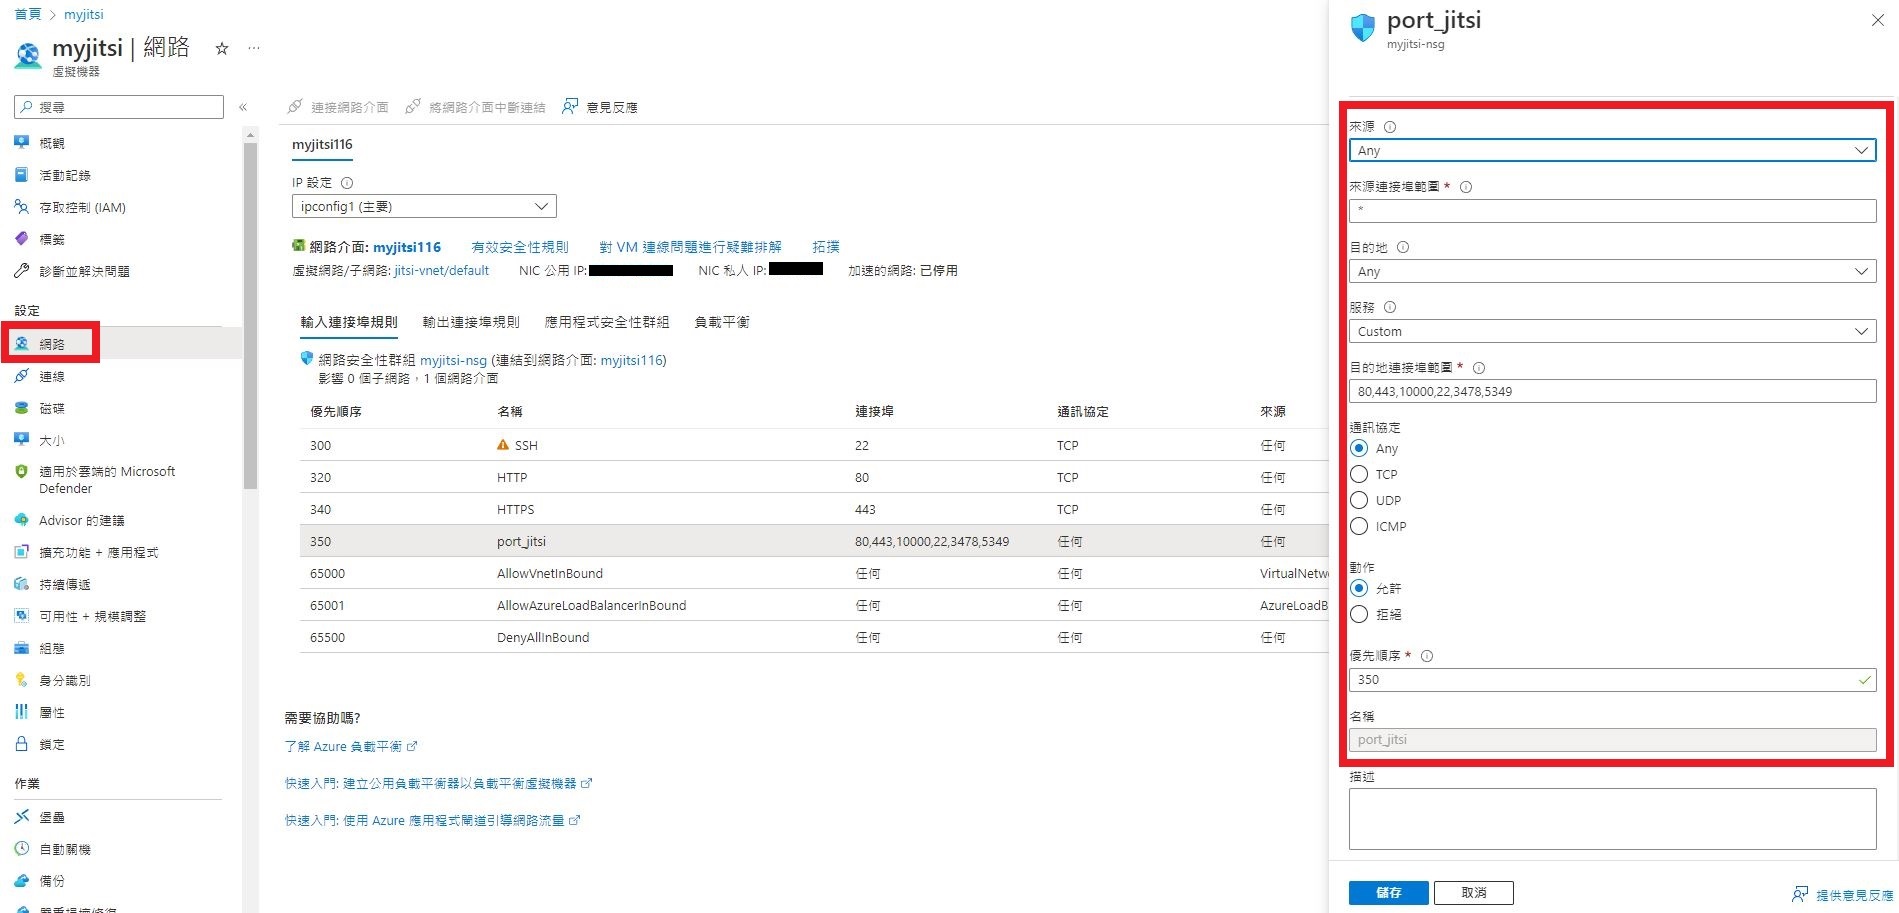The width and height of the screenshot is (1899, 913).
Task: Open 鎖定 locks sidebar item
Action: click(51, 744)
